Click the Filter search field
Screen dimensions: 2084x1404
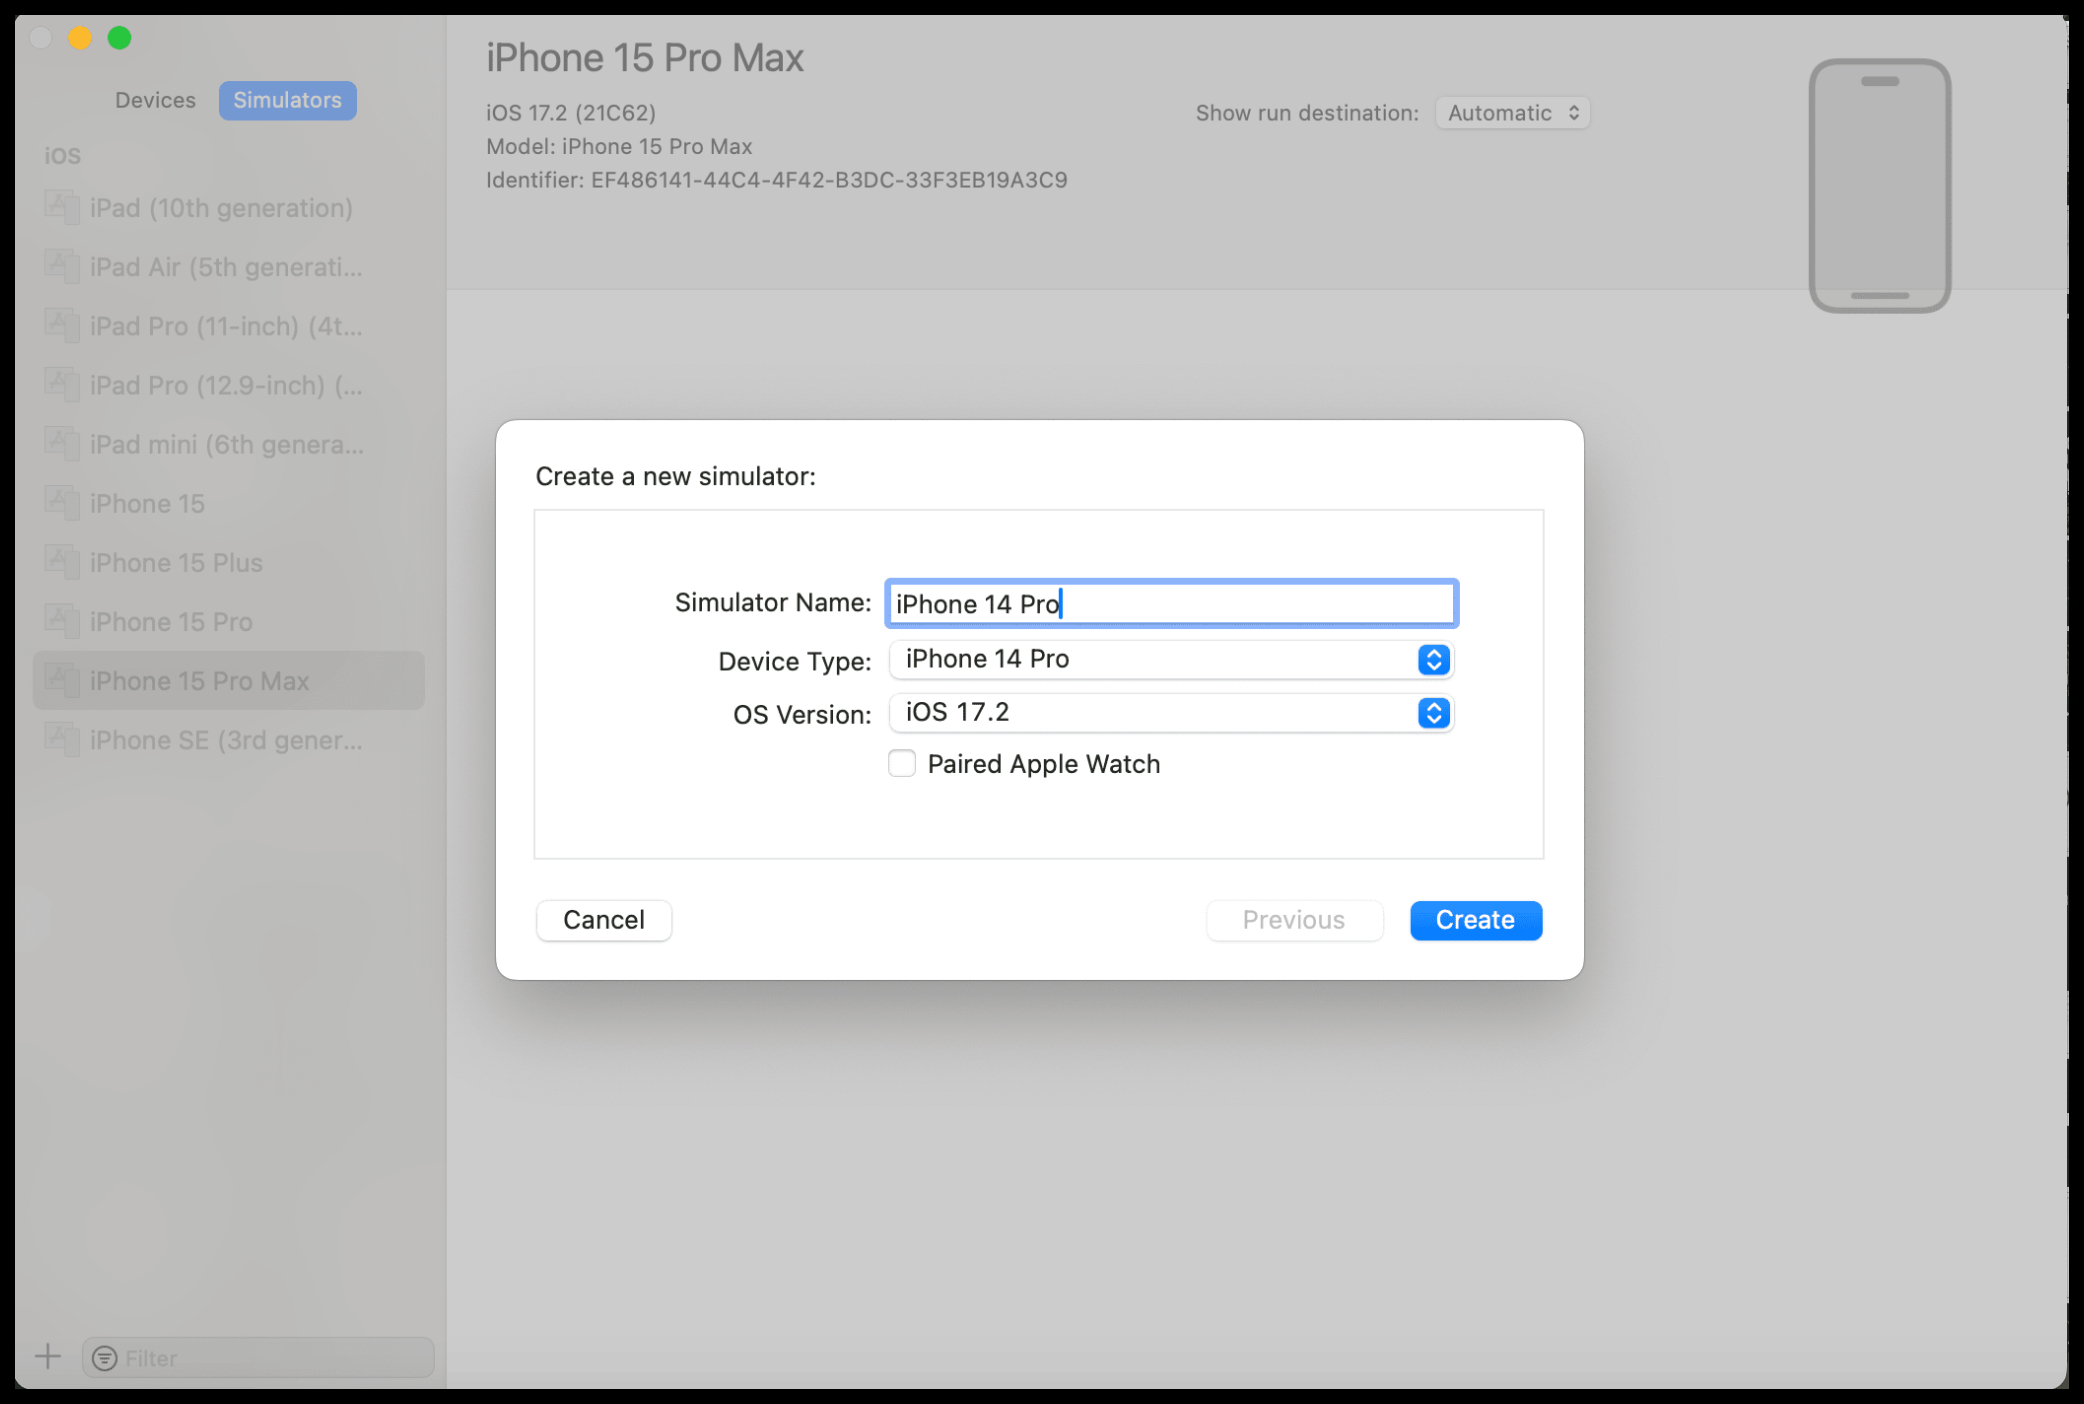pyautogui.click(x=258, y=1358)
